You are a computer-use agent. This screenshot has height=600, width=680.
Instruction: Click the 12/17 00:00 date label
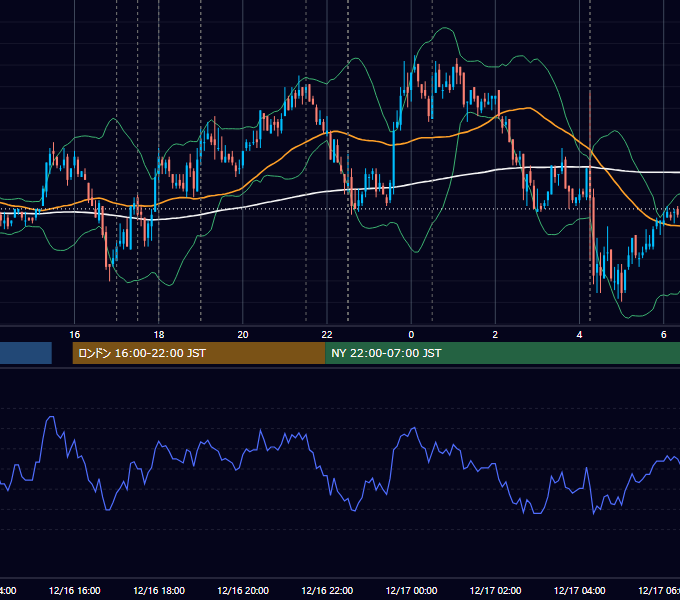tap(411, 590)
